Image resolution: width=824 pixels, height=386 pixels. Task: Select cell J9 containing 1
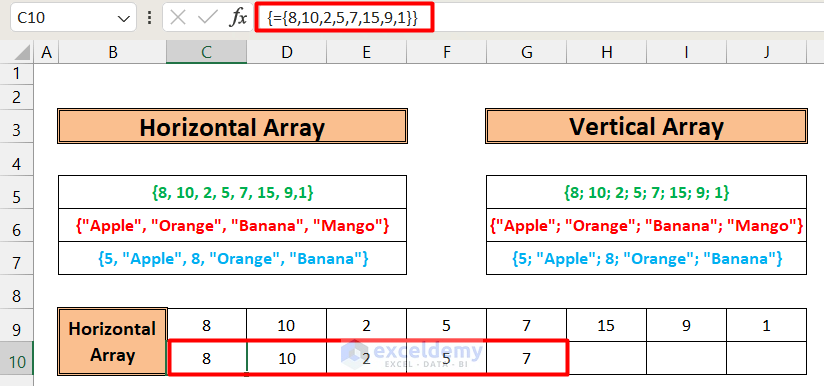pyautogui.click(x=767, y=326)
